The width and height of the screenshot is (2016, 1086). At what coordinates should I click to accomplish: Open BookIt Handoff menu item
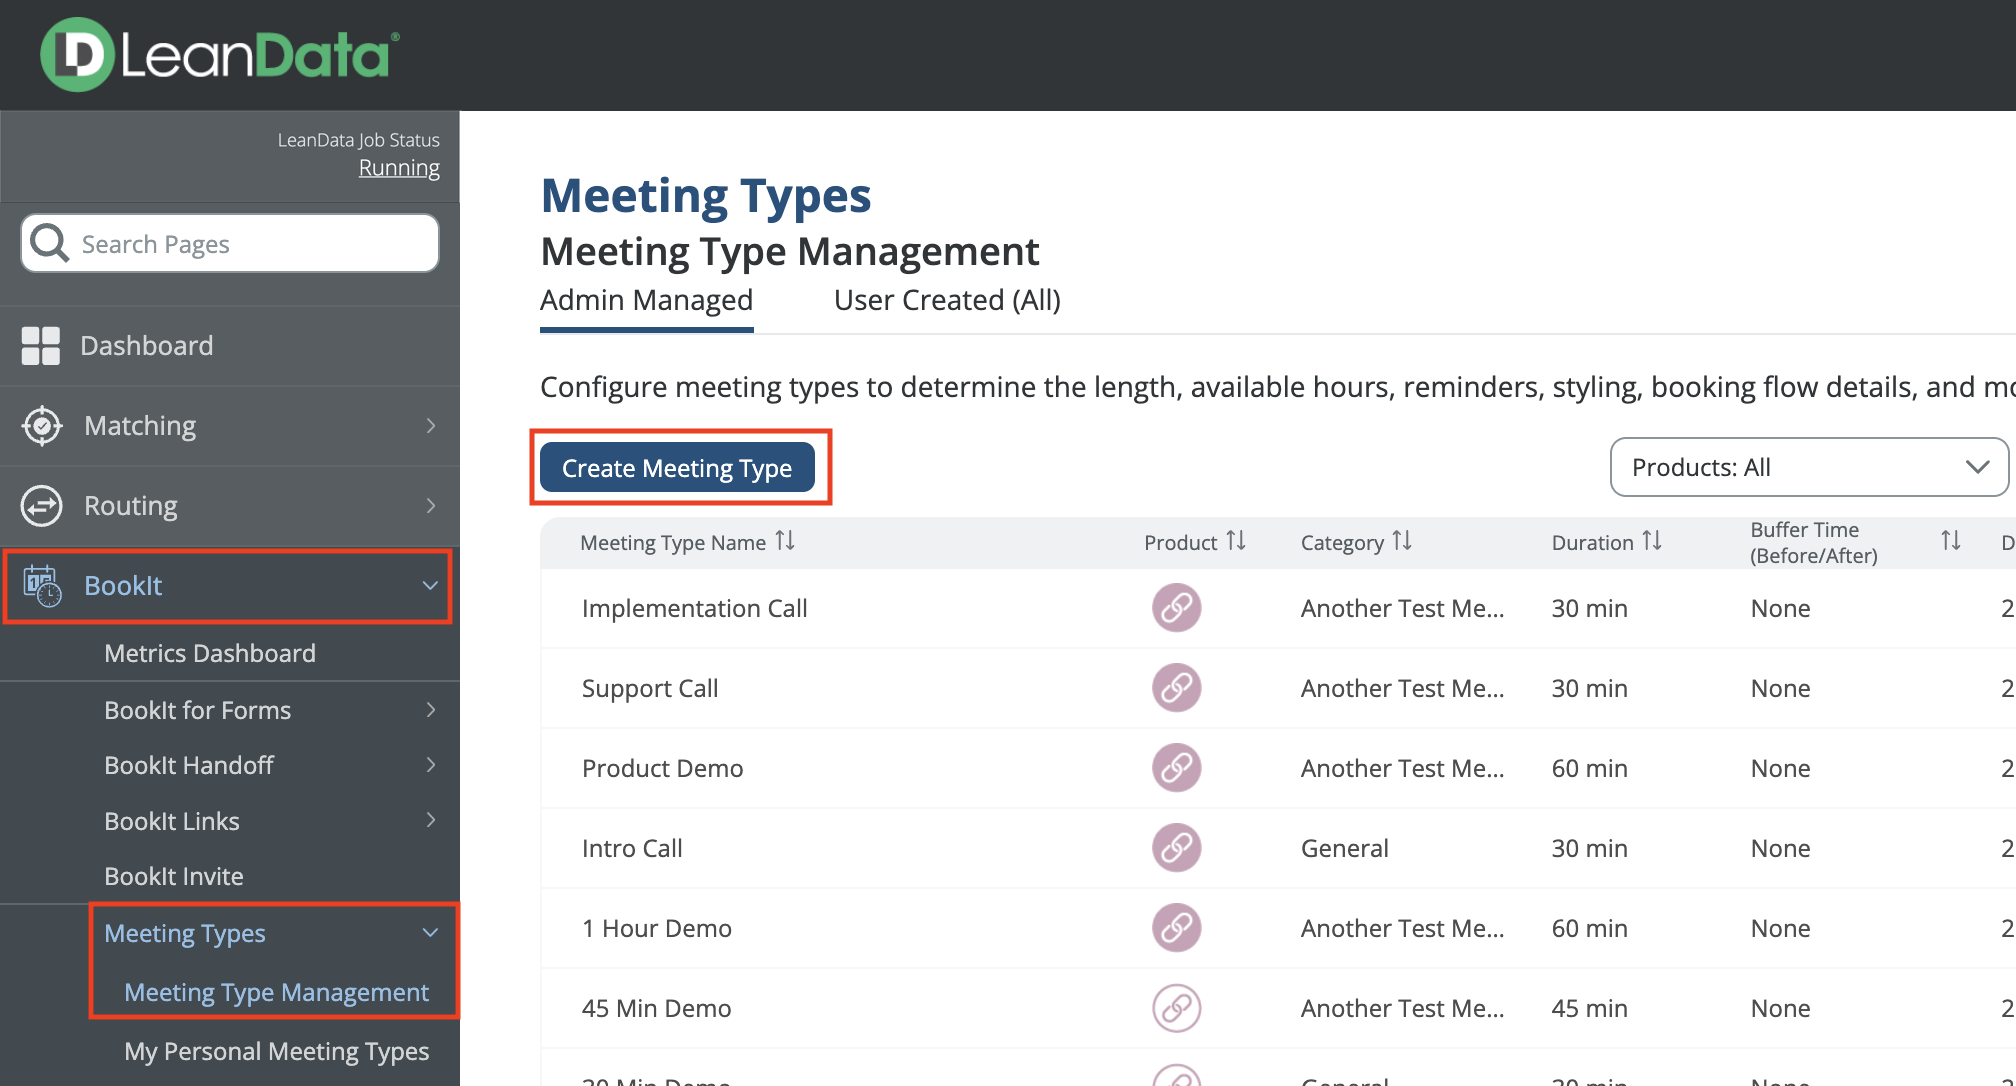point(189,765)
